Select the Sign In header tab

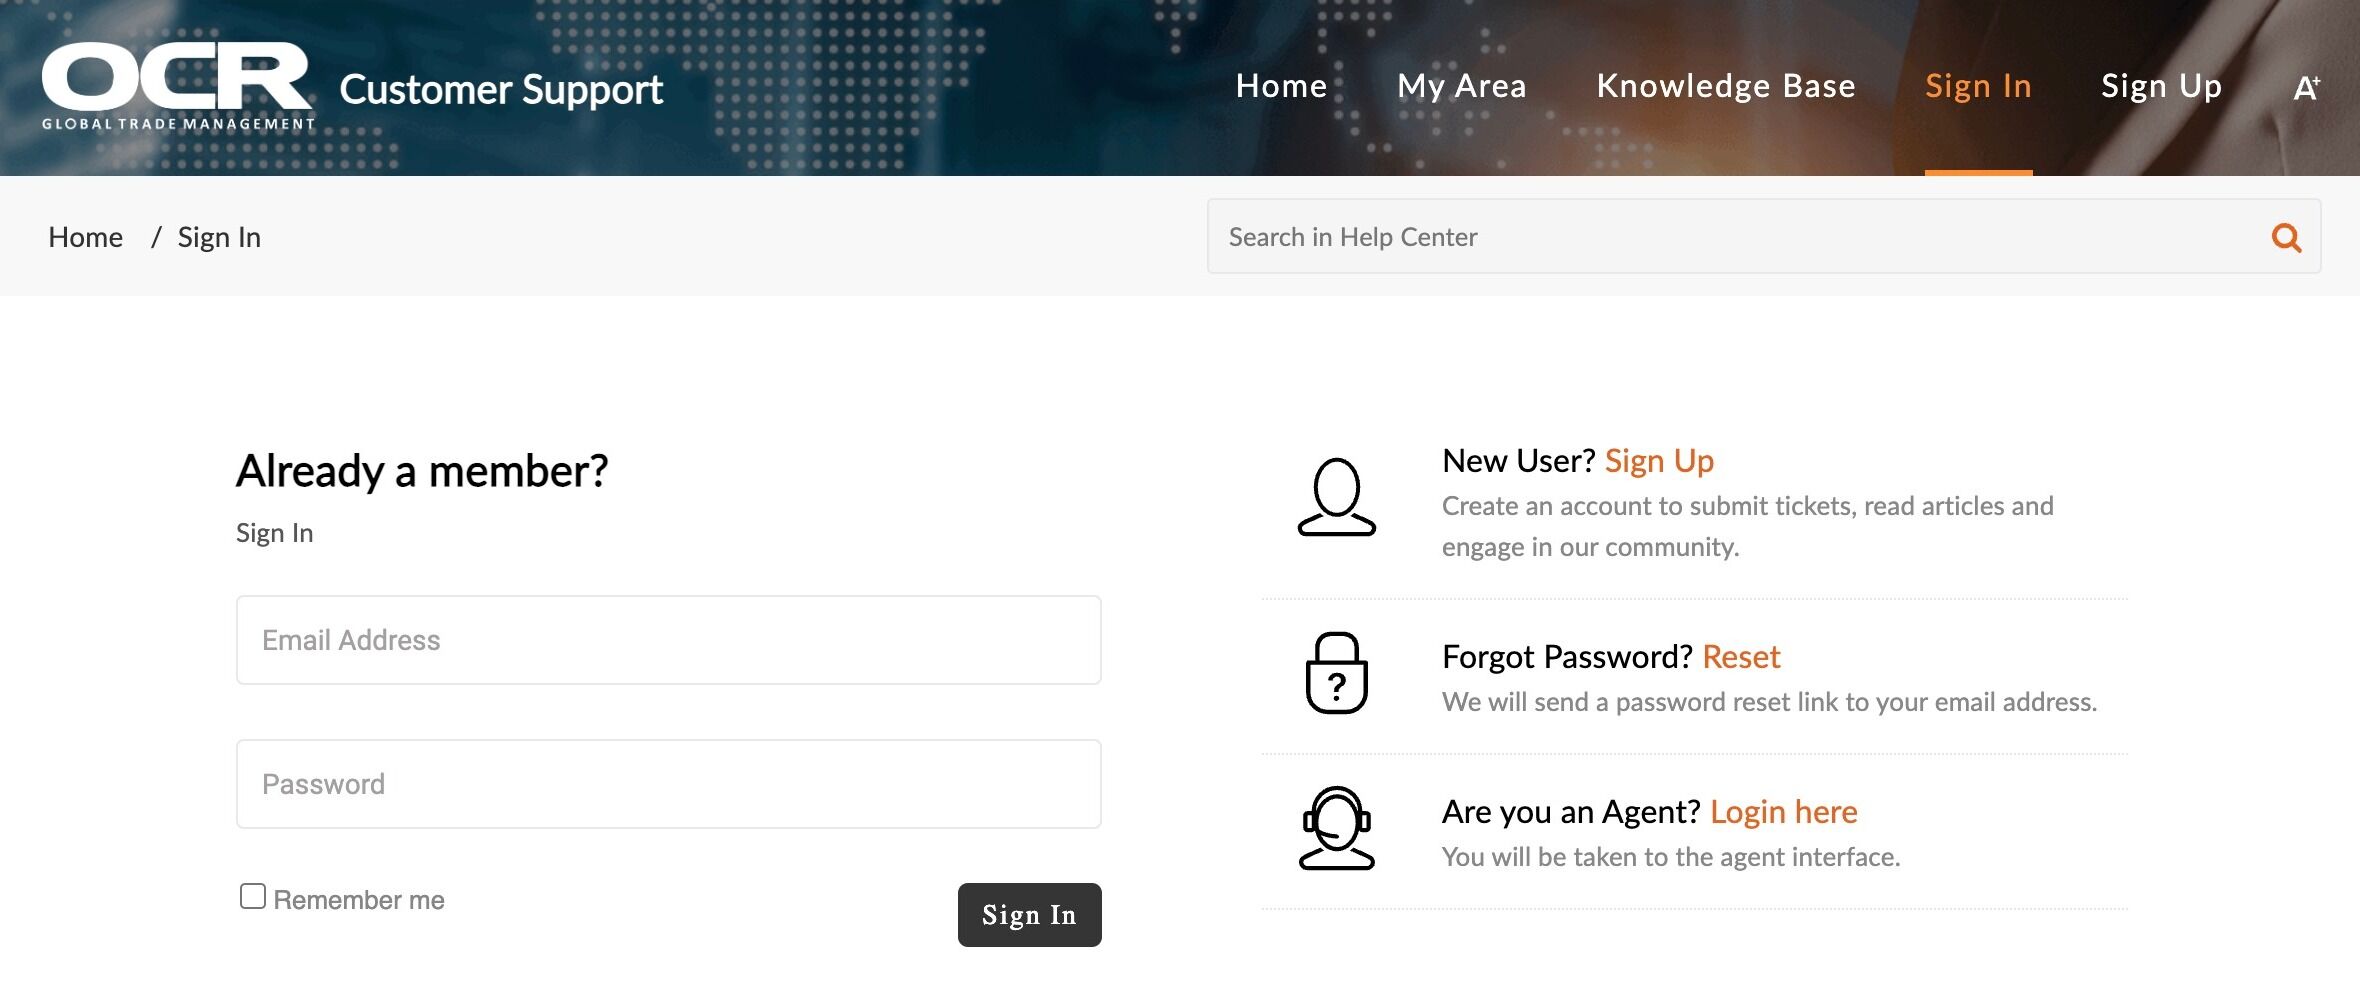(1978, 86)
